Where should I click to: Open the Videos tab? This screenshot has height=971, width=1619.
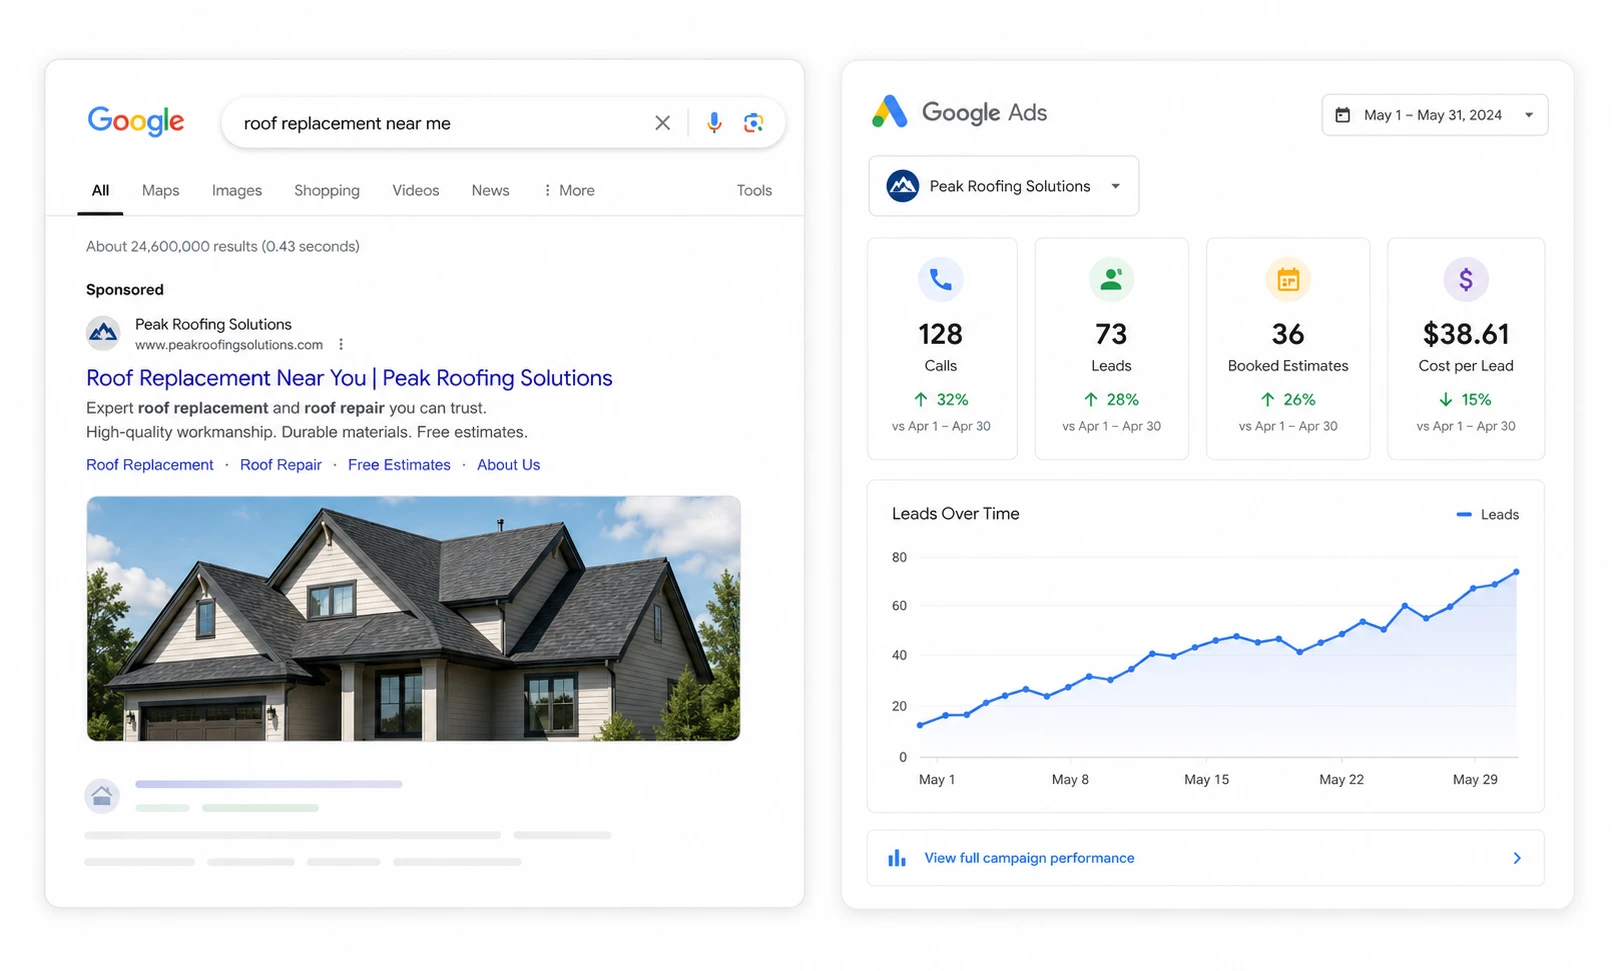coord(416,190)
